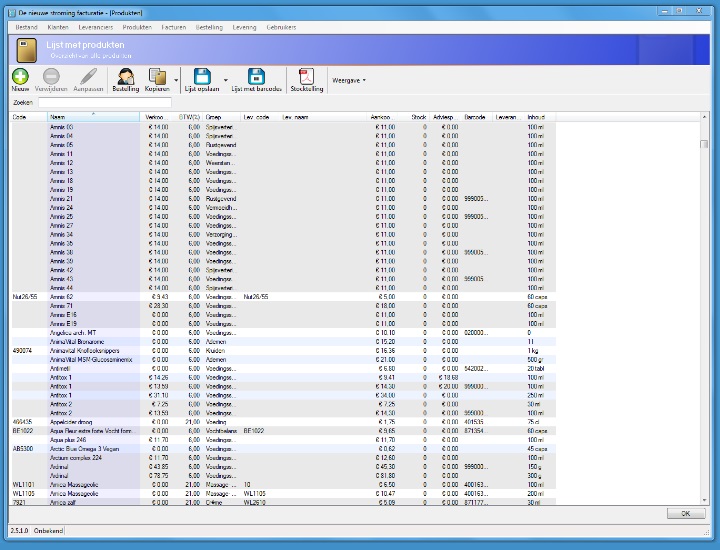Click the Kruiden group cell
The height and width of the screenshot is (550, 720).
(215, 351)
